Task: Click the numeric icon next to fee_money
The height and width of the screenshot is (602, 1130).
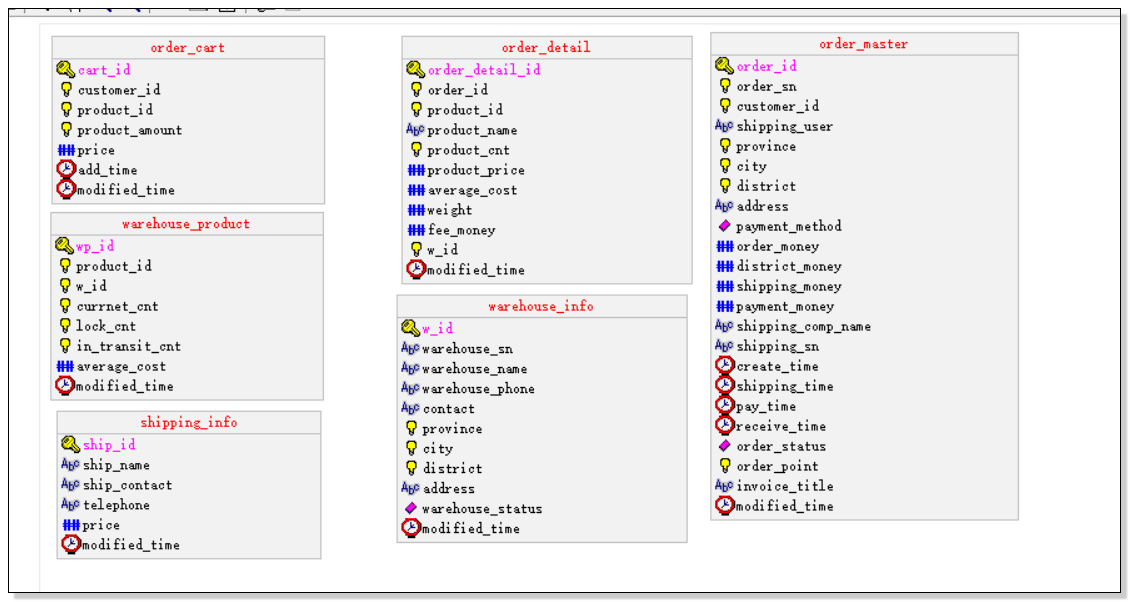Action: 416,230
